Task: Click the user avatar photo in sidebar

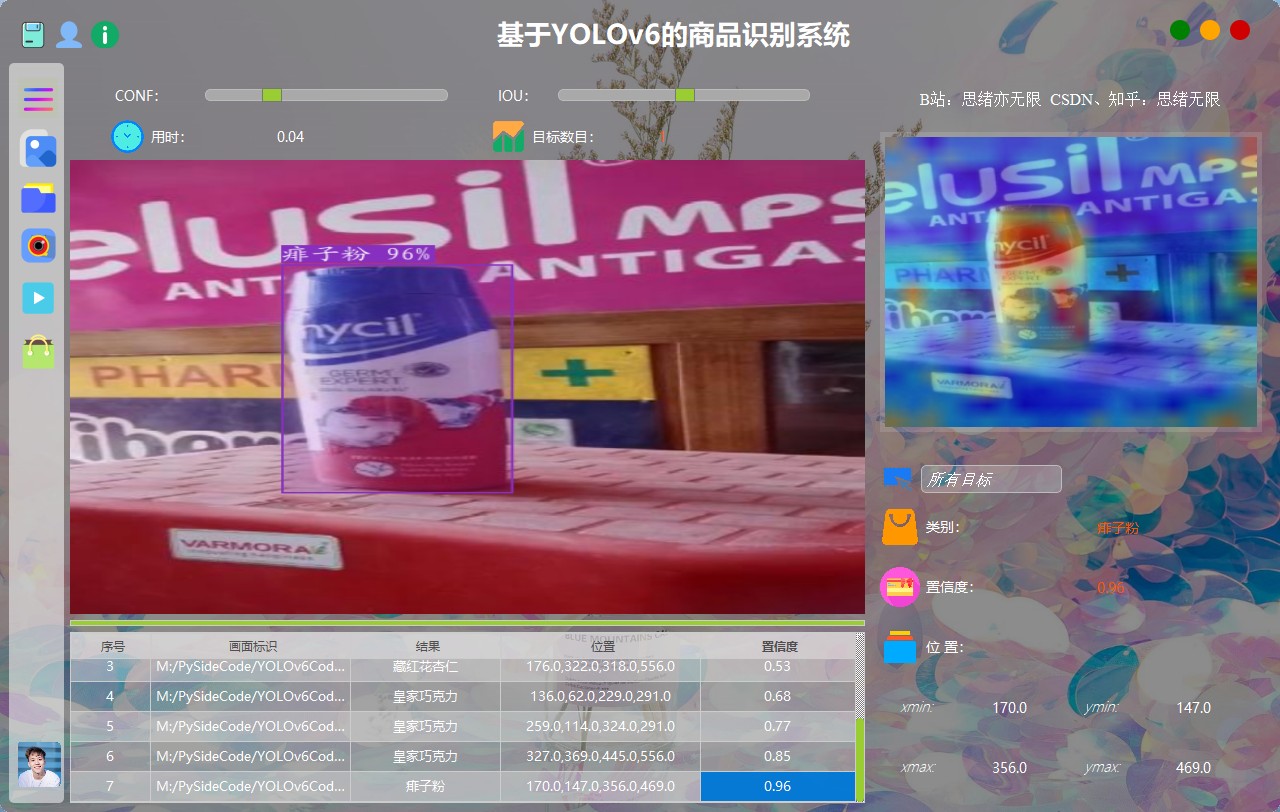Action: (39, 765)
